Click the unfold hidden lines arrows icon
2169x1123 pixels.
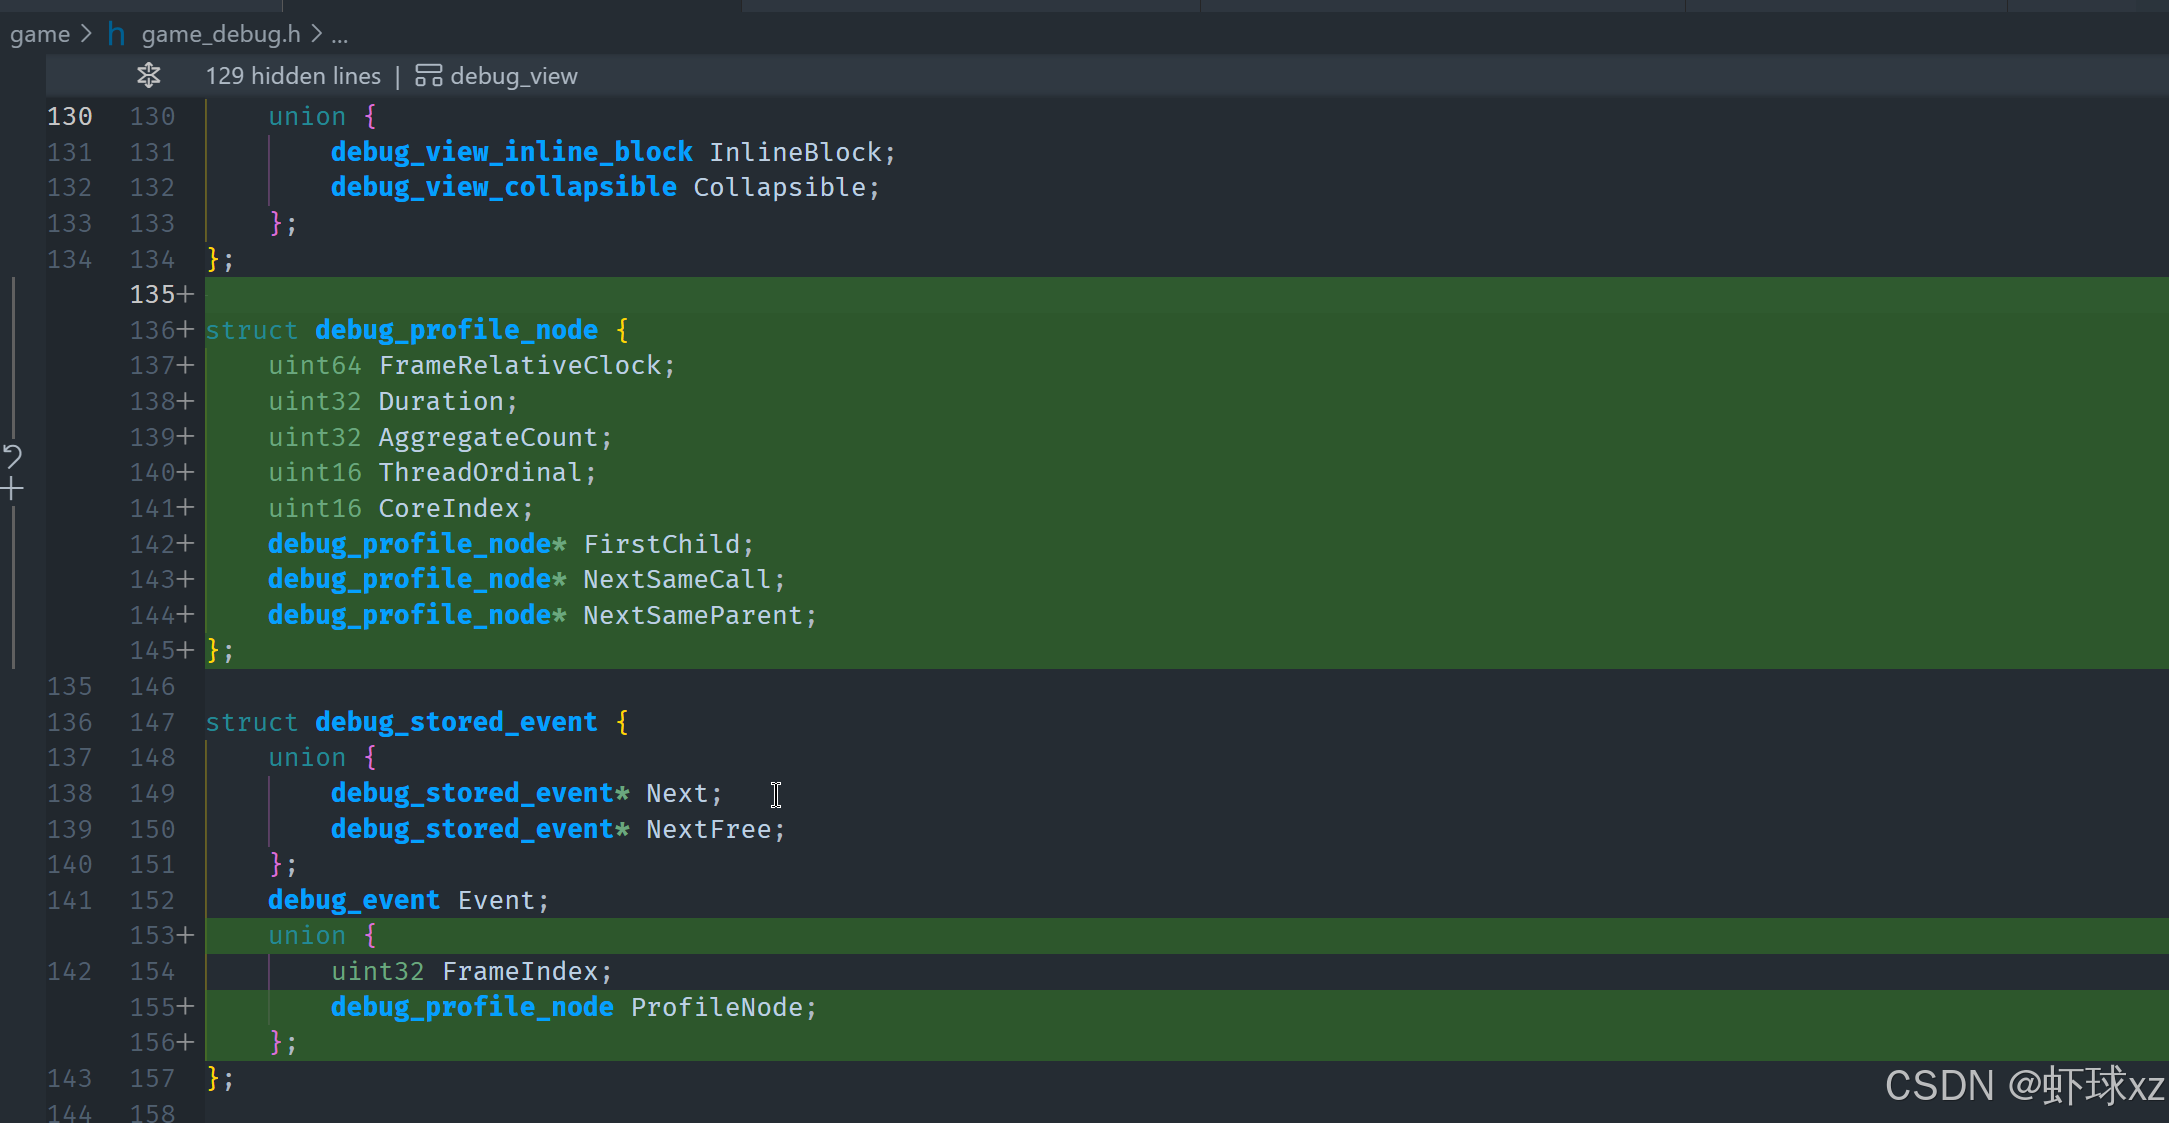coord(149,76)
